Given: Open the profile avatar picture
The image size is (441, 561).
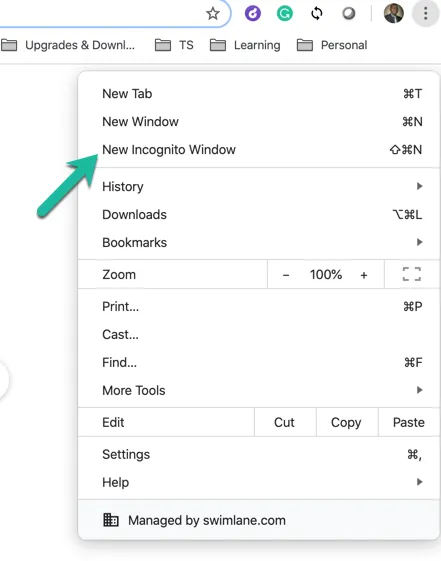Looking at the screenshot, I should 394,14.
